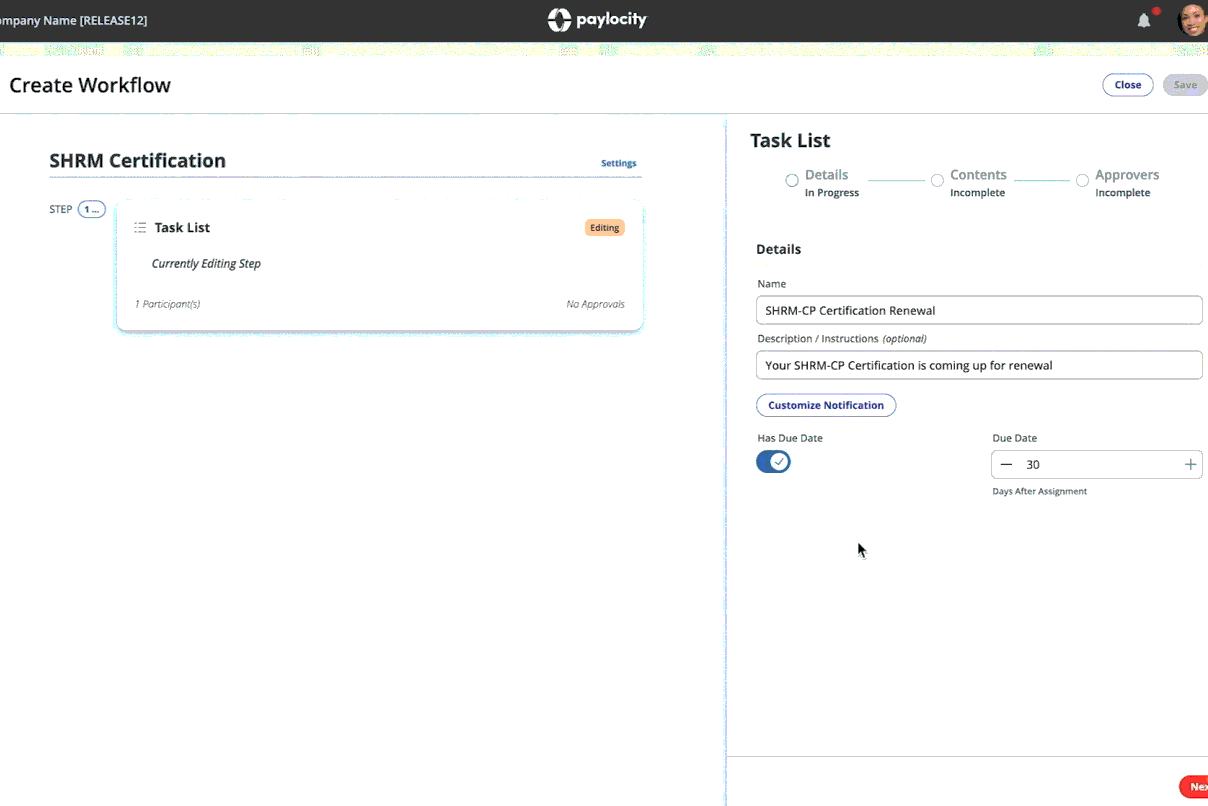Close the Create Workflow page
Viewport: 1208px width, 806px height.
(1128, 85)
